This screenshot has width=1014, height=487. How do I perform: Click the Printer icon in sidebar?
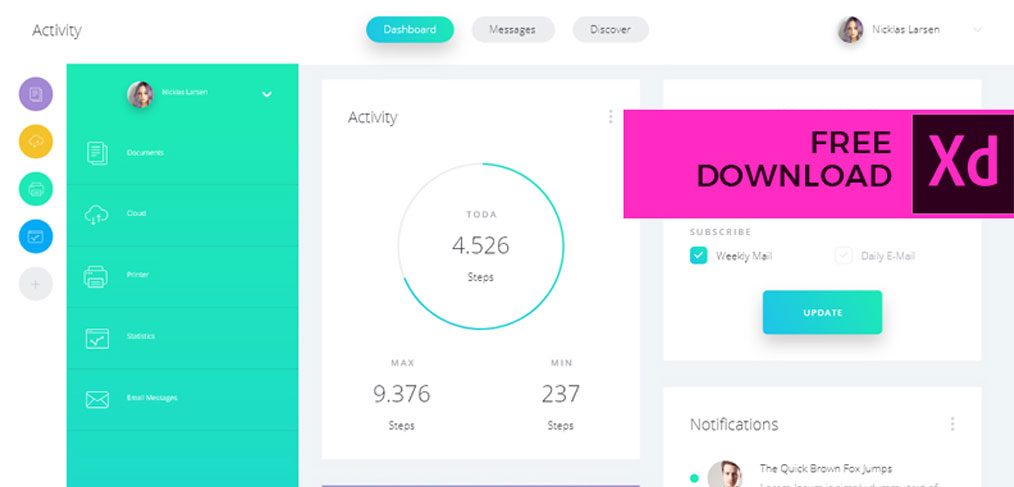coord(96,277)
